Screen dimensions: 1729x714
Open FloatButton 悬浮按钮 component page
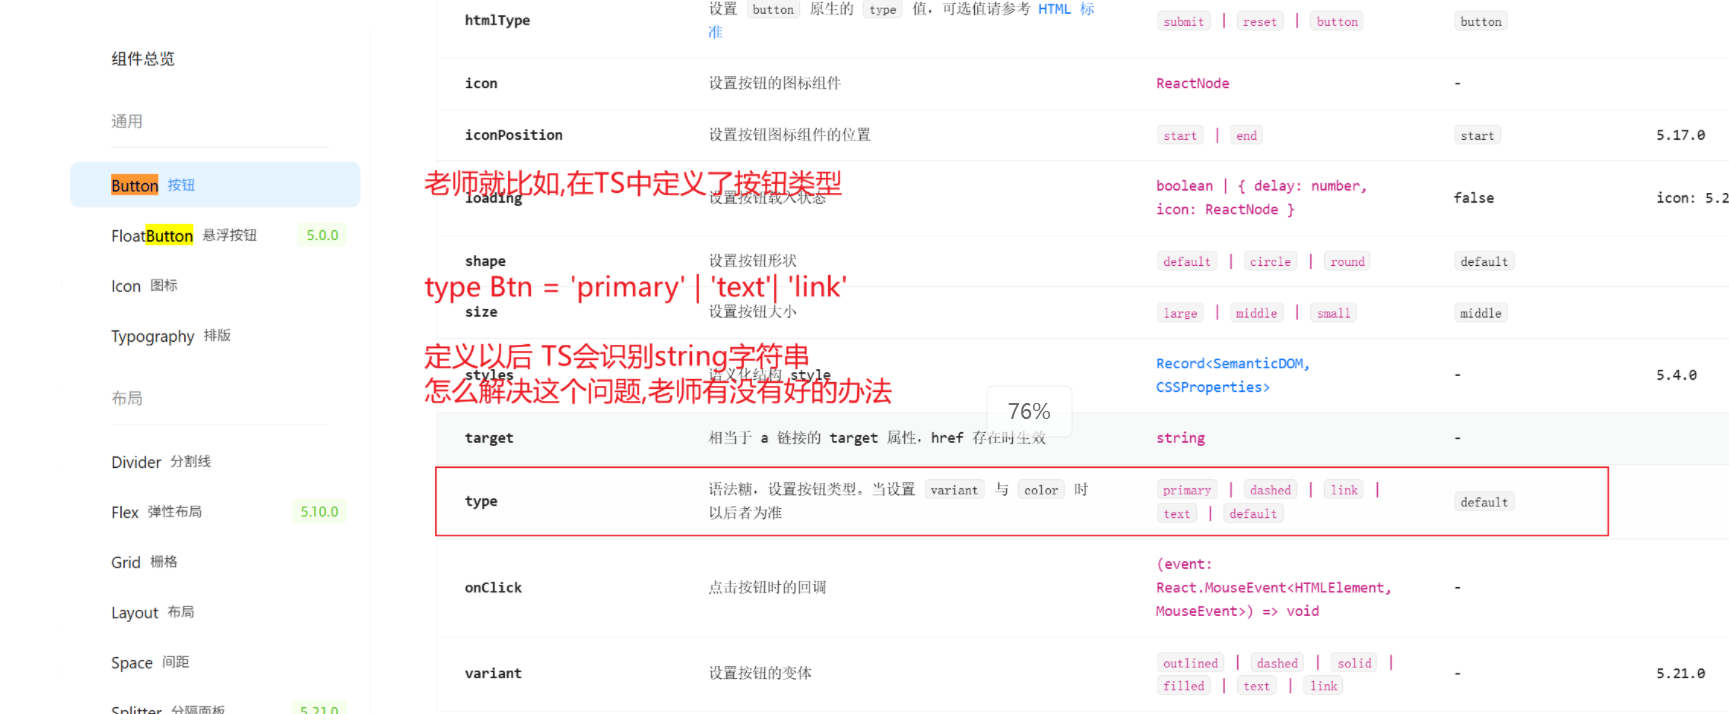tap(184, 236)
